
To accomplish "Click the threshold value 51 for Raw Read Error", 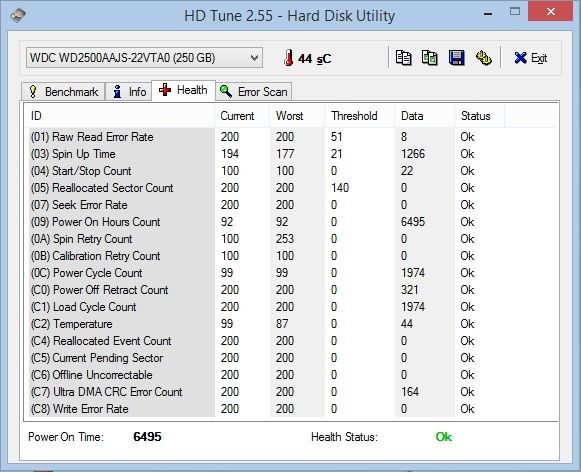I will (x=336, y=137).
